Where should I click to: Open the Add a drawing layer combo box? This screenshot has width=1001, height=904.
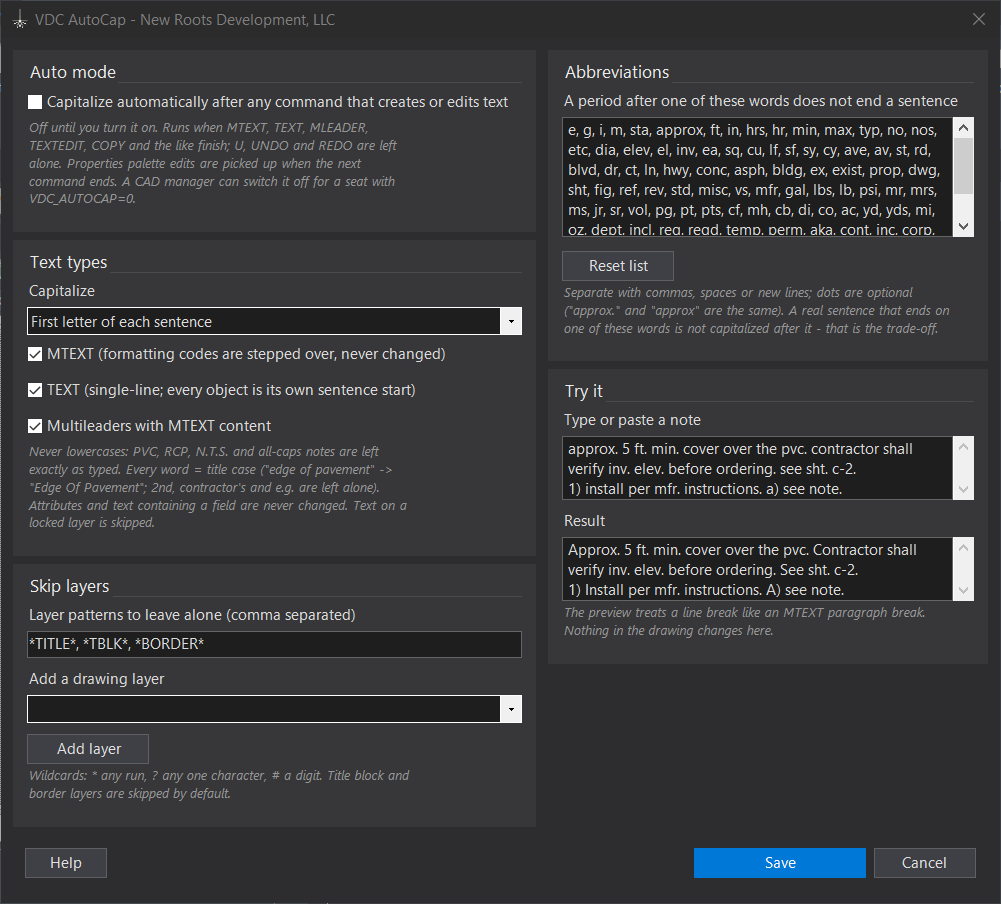click(275, 709)
